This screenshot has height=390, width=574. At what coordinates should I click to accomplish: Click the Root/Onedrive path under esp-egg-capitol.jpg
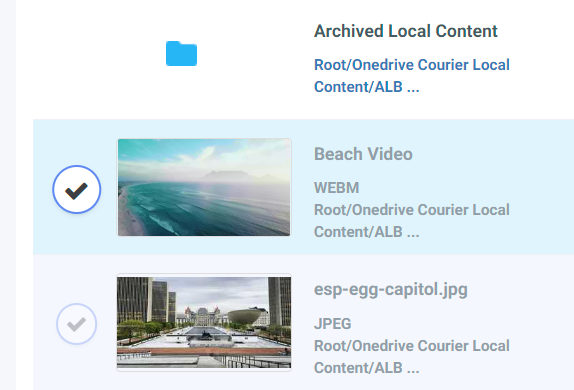coord(411,357)
